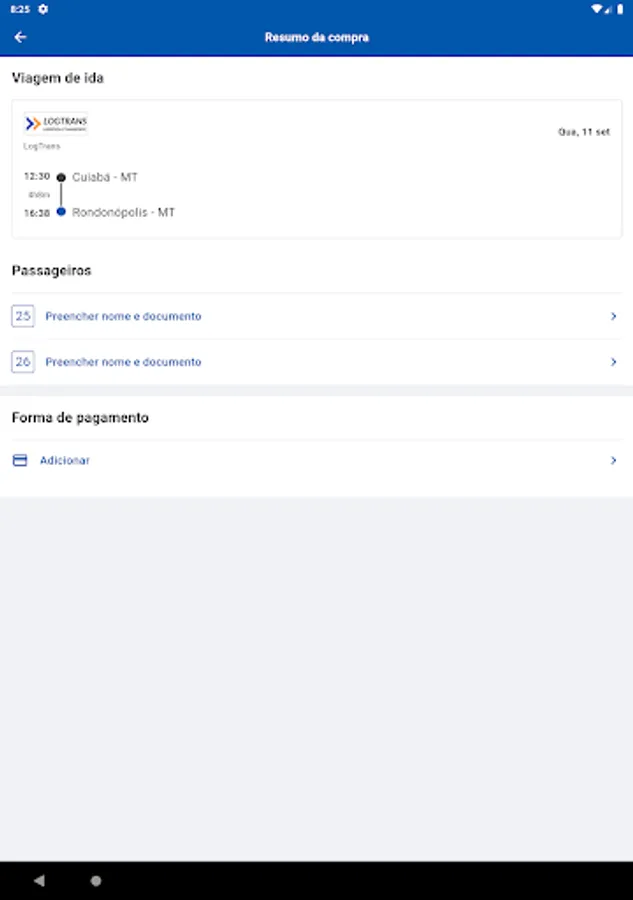Screen dimensions: 633x900
Task: Tap seat number badge 26
Action: point(23,362)
